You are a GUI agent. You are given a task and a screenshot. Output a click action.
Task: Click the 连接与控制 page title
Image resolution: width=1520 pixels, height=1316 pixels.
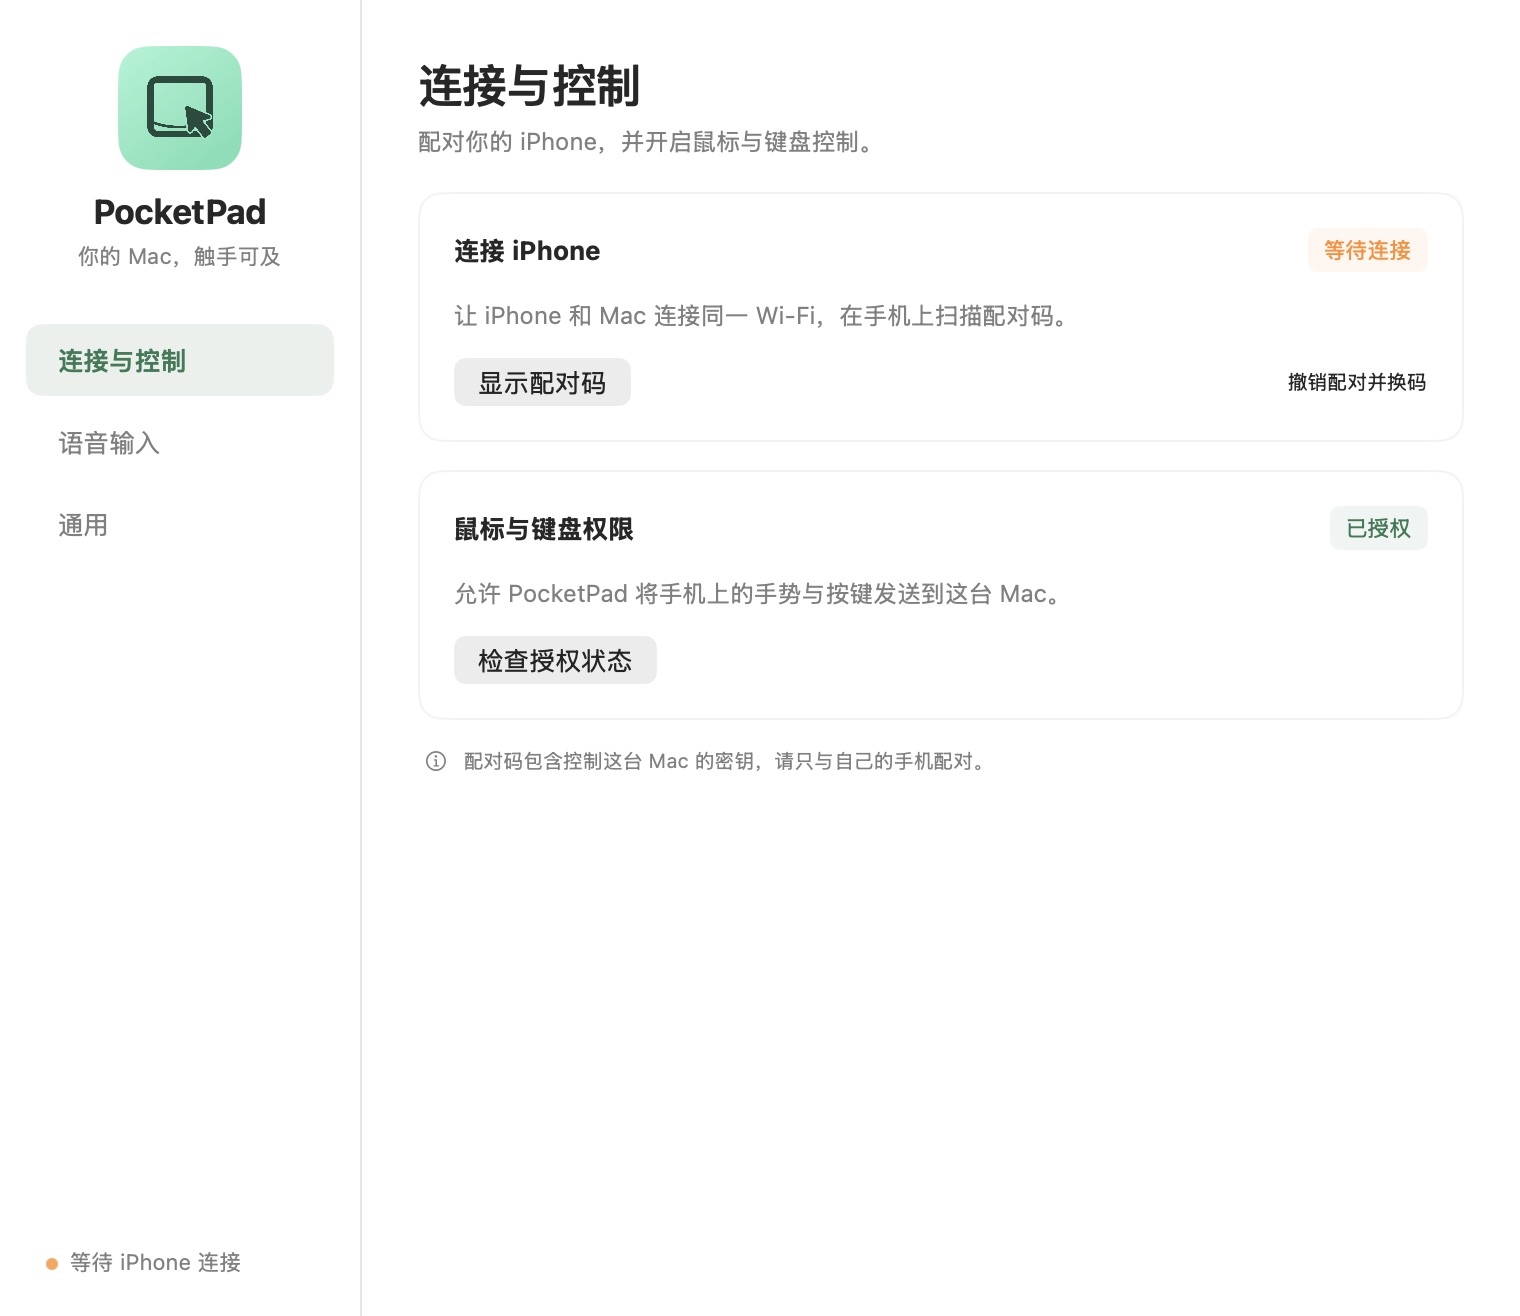coord(529,86)
